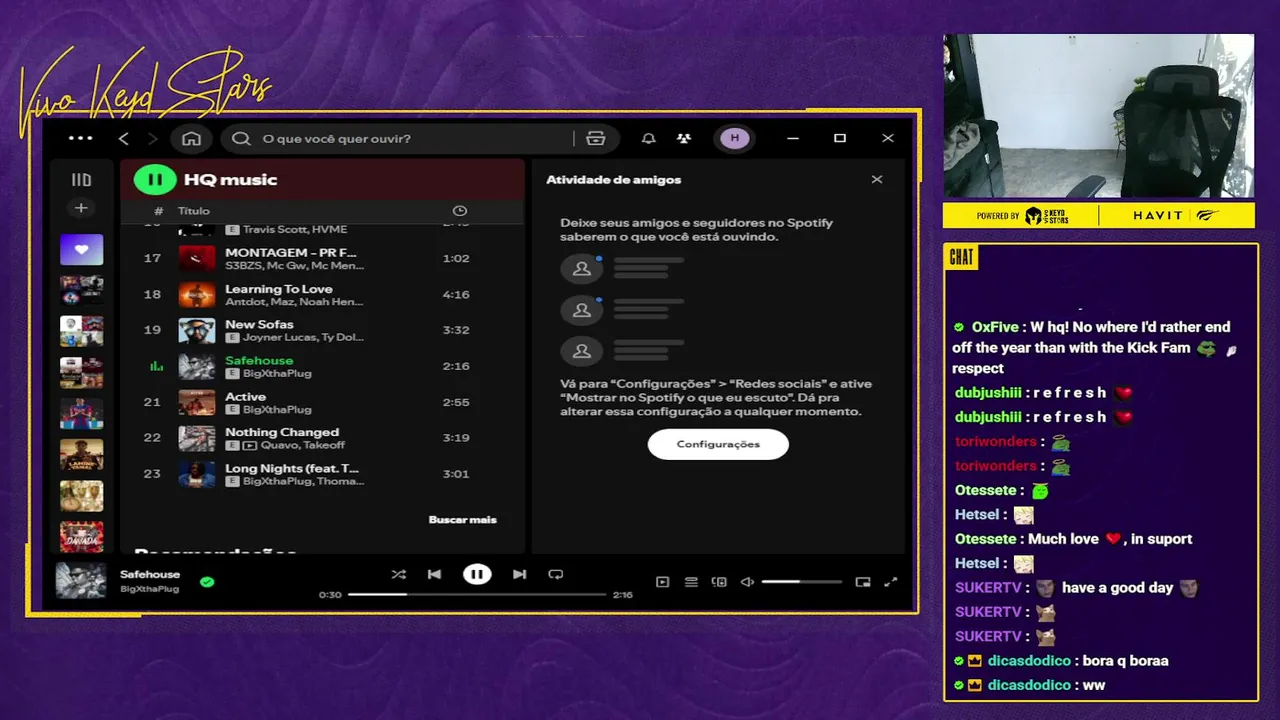The height and width of the screenshot is (720, 1280).
Task: Open the Spotify Home button
Action: pos(191,138)
